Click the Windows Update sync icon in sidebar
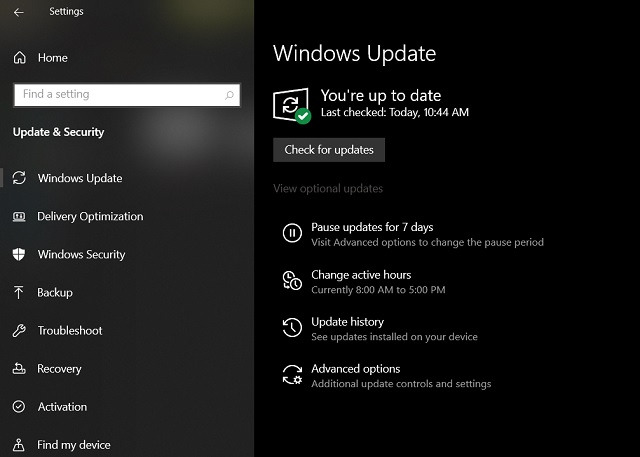Screen dimensions: 640x457 (x=19, y=178)
